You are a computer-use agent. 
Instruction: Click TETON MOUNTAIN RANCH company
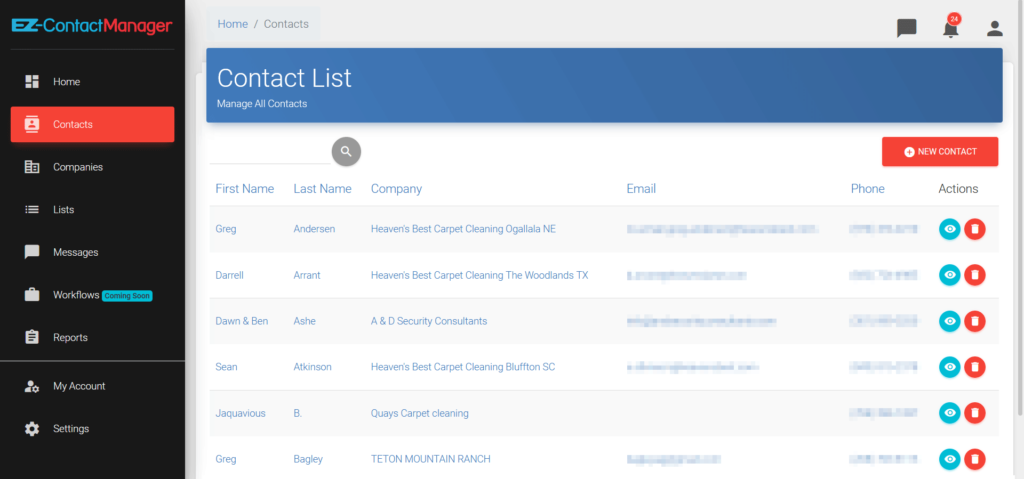(431, 459)
